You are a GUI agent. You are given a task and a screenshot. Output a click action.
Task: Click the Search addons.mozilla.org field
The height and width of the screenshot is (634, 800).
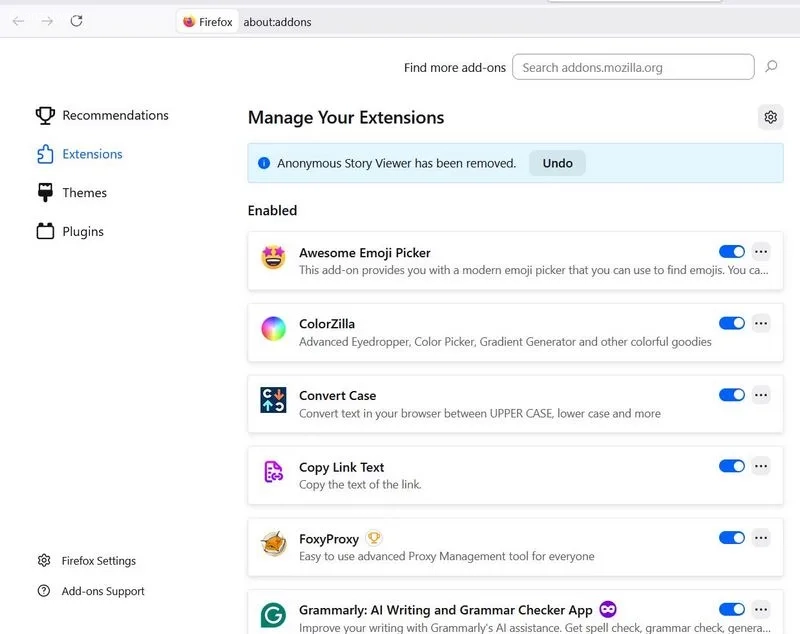(x=633, y=67)
